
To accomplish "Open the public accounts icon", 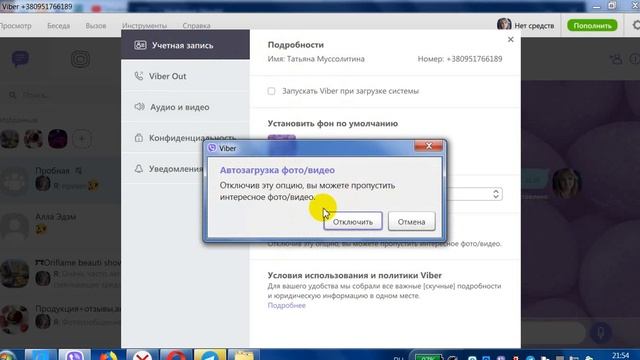I will pyautogui.click(x=80, y=59).
